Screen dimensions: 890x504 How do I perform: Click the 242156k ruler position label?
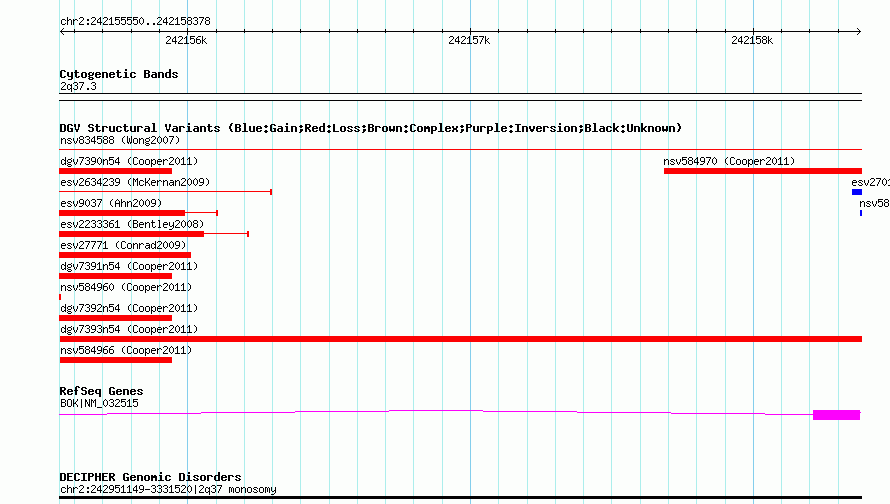coord(186,40)
